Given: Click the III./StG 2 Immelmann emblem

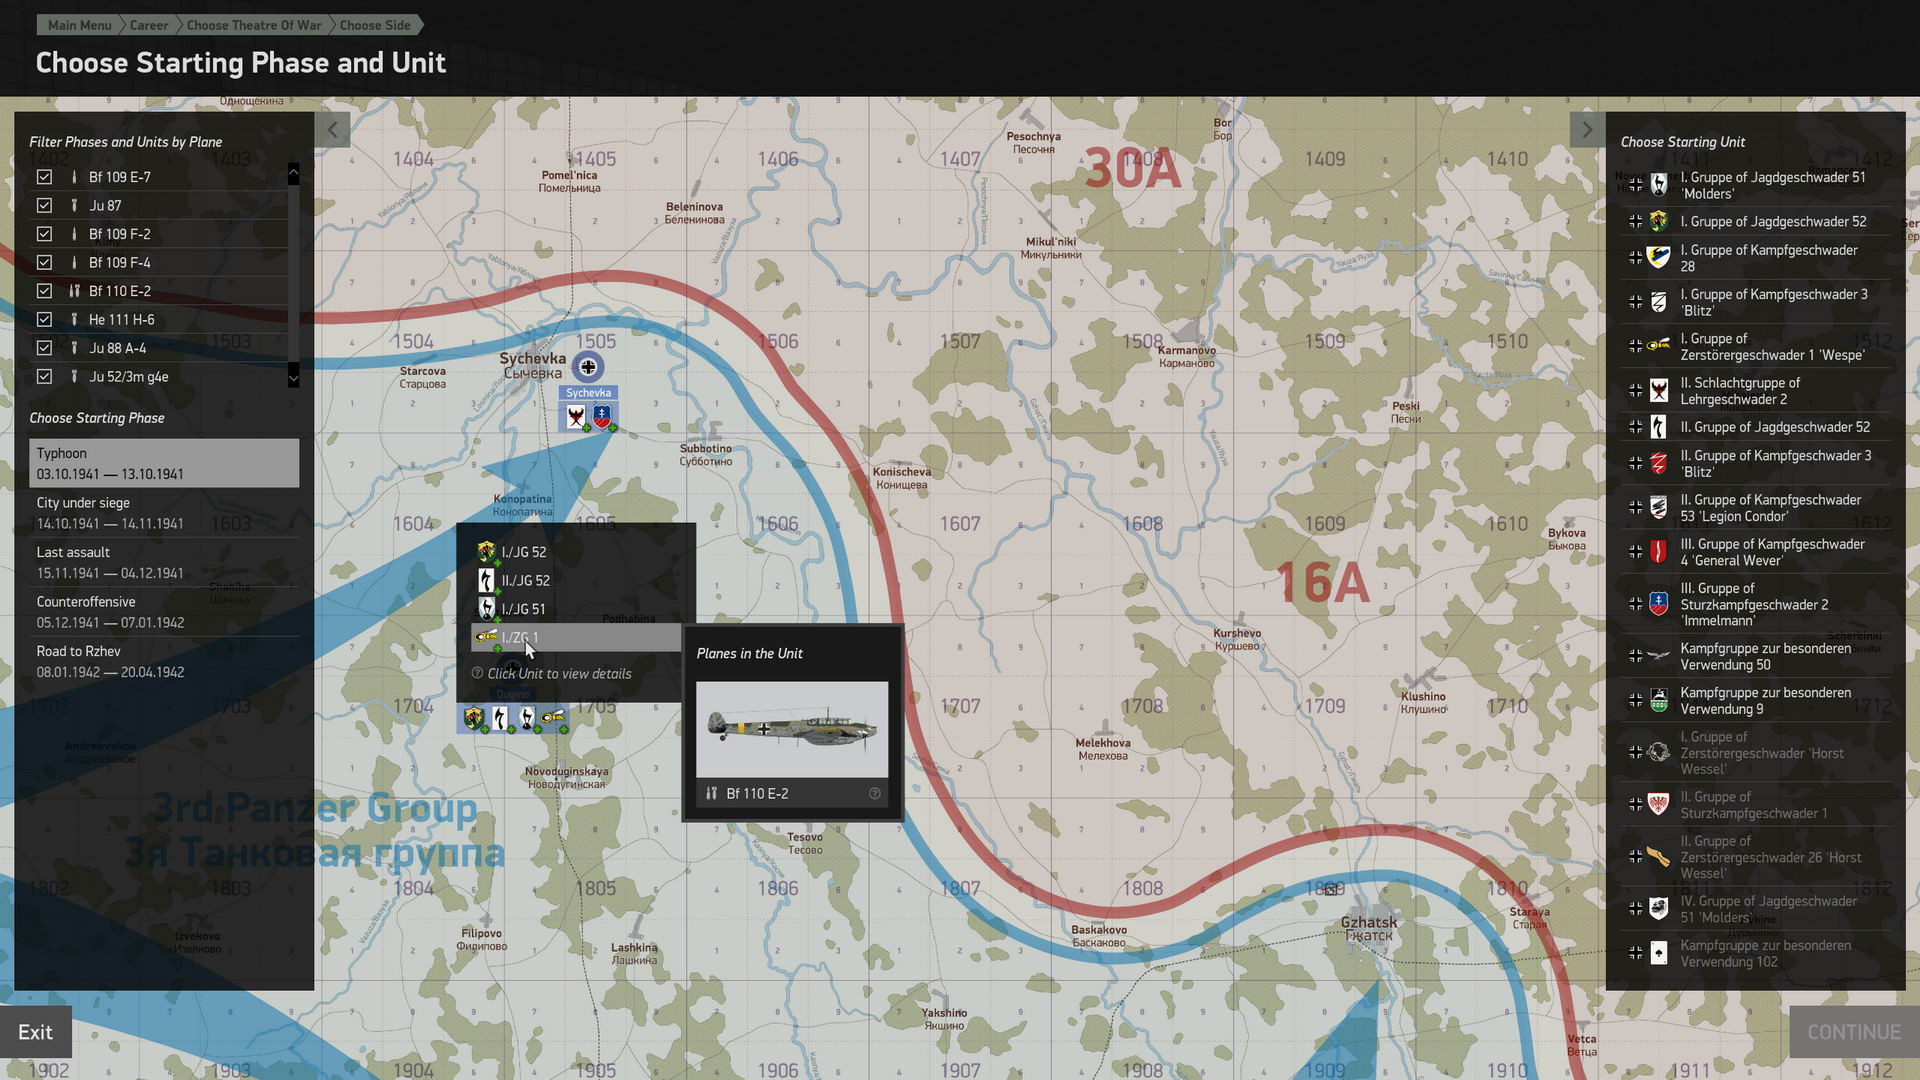Looking at the screenshot, I should 1658,604.
